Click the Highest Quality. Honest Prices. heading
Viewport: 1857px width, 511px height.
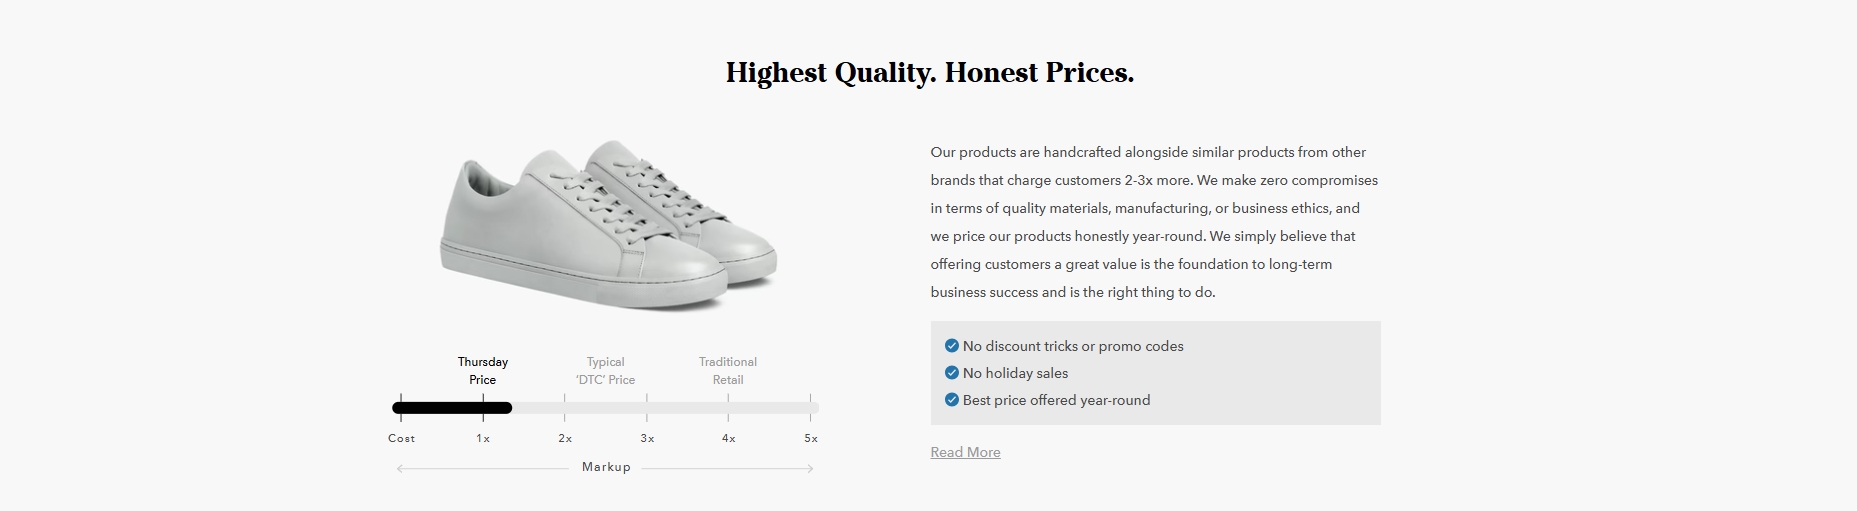930,73
